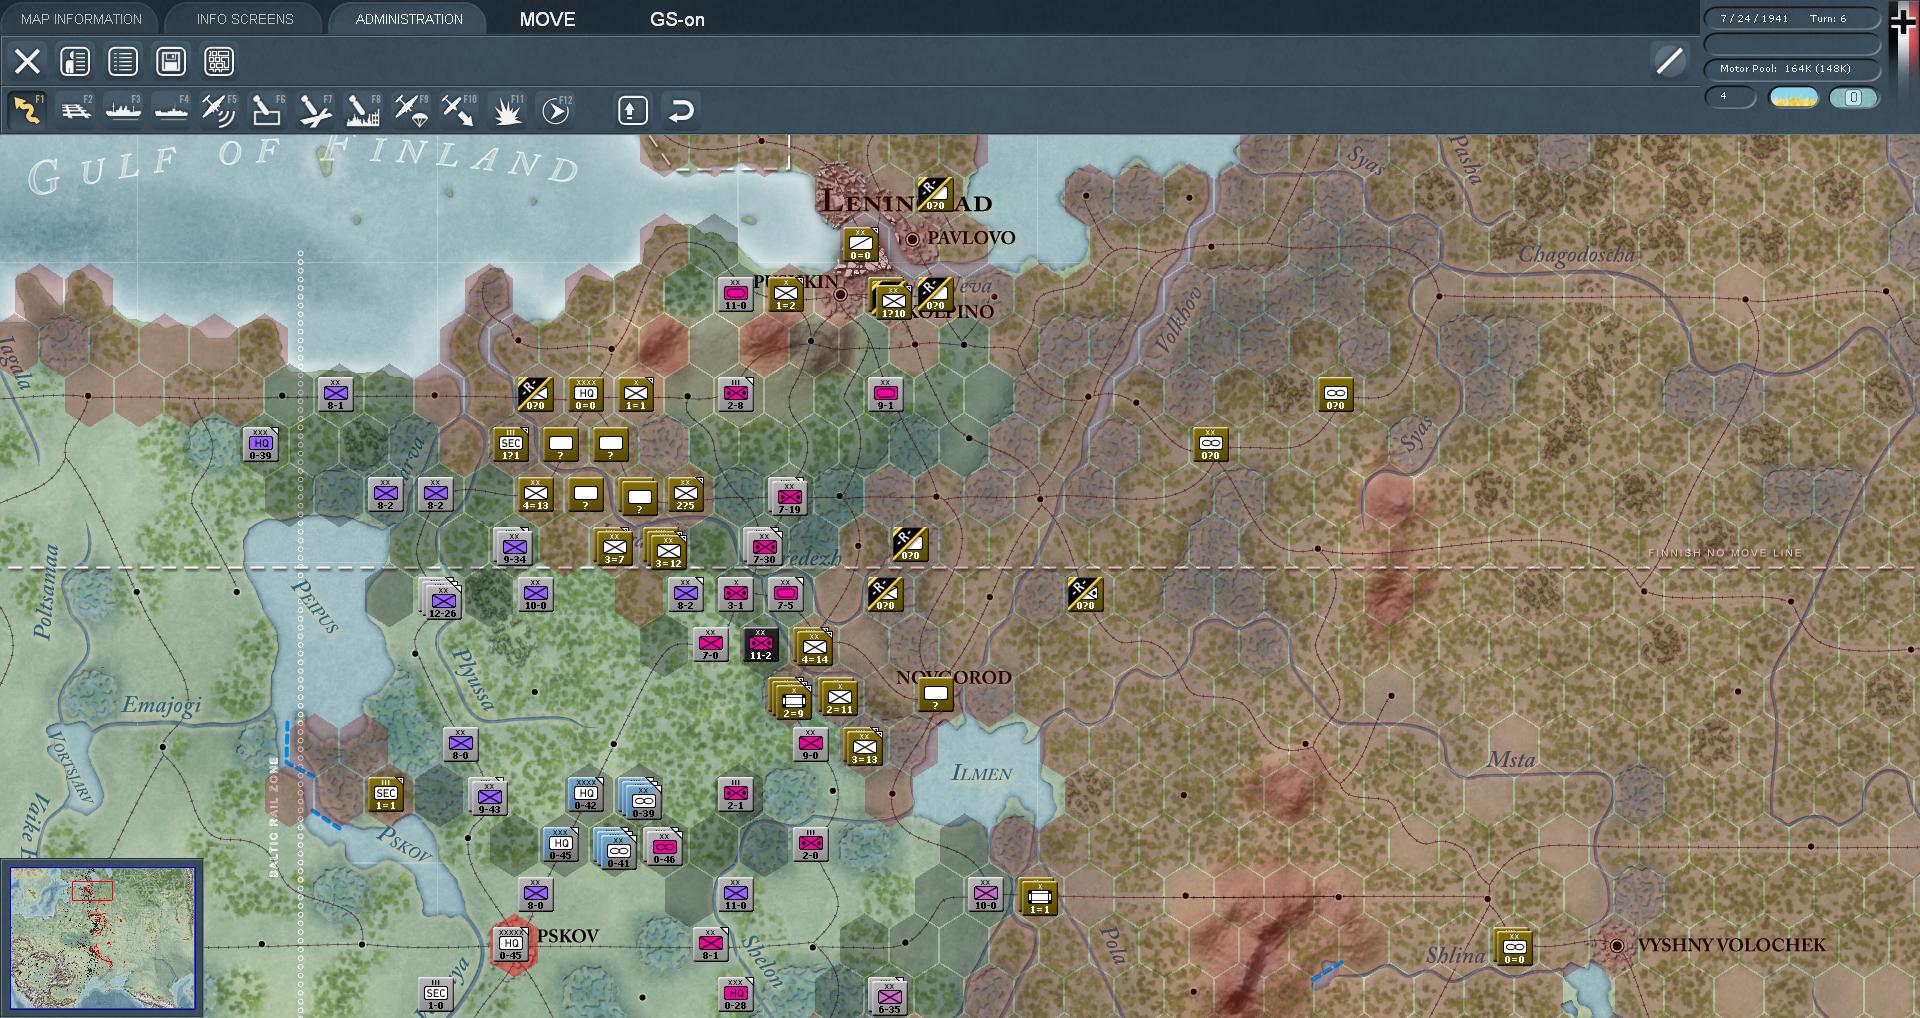Image resolution: width=1920 pixels, height=1018 pixels.
Task: Select the black 11-2 unit counter
Action: click(x=760, y=645)
